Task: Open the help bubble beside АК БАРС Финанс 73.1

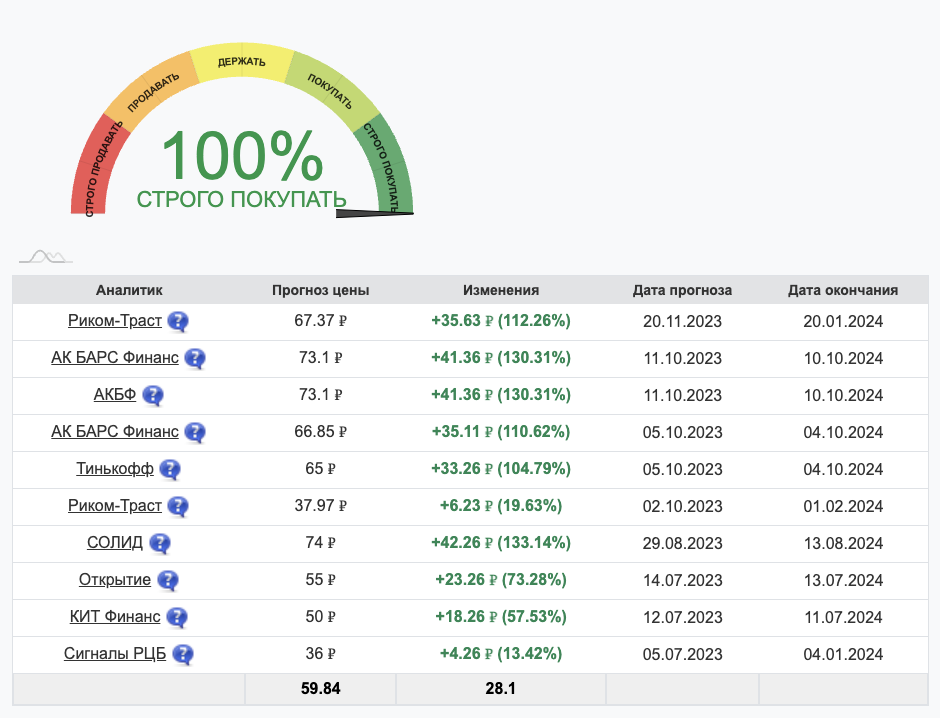Action: point(195,358)
